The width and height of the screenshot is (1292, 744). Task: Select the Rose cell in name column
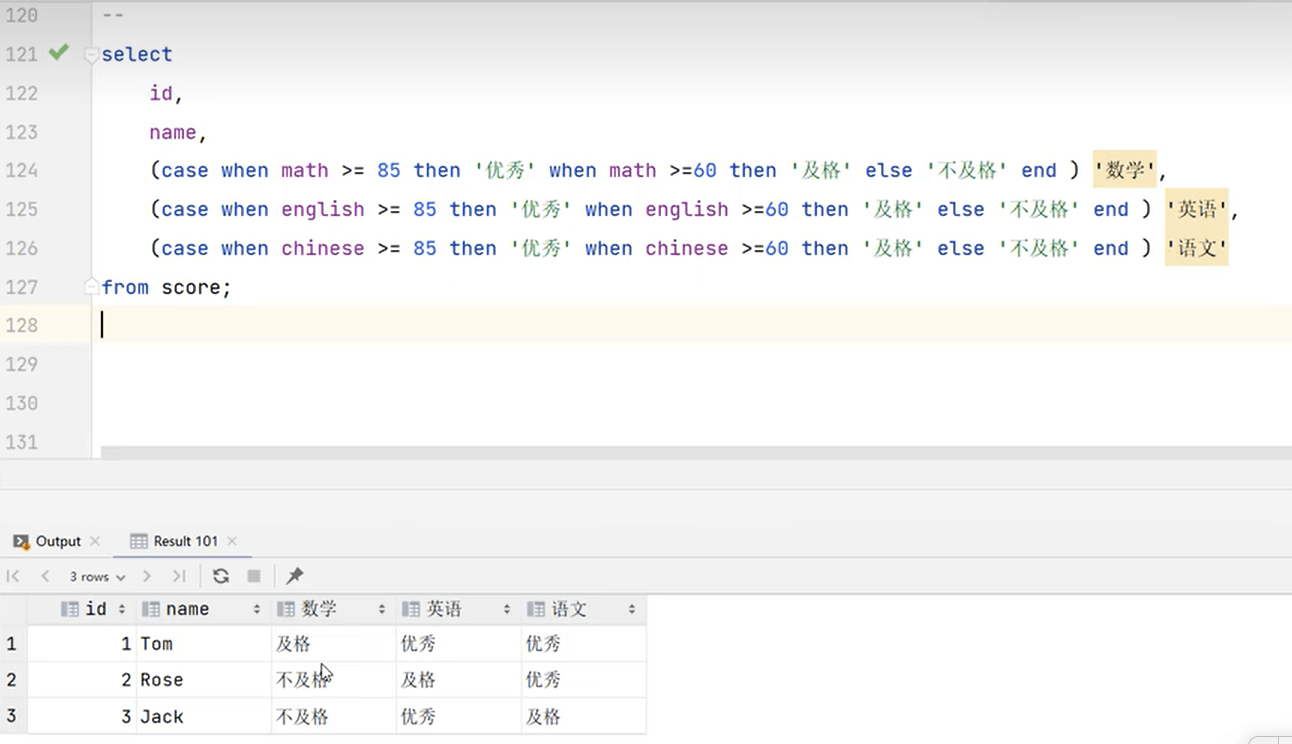tap(162, 680)
